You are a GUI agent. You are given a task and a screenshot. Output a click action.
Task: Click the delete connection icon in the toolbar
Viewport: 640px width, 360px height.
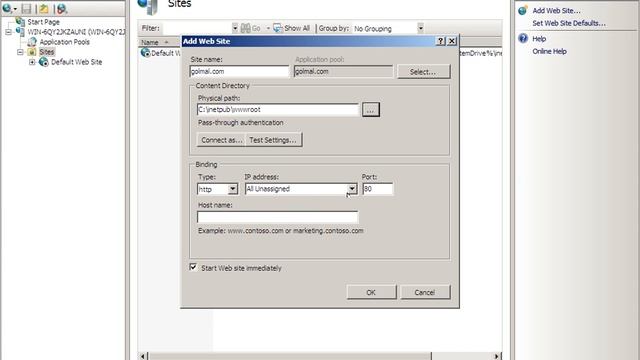[x=62, y=9]
